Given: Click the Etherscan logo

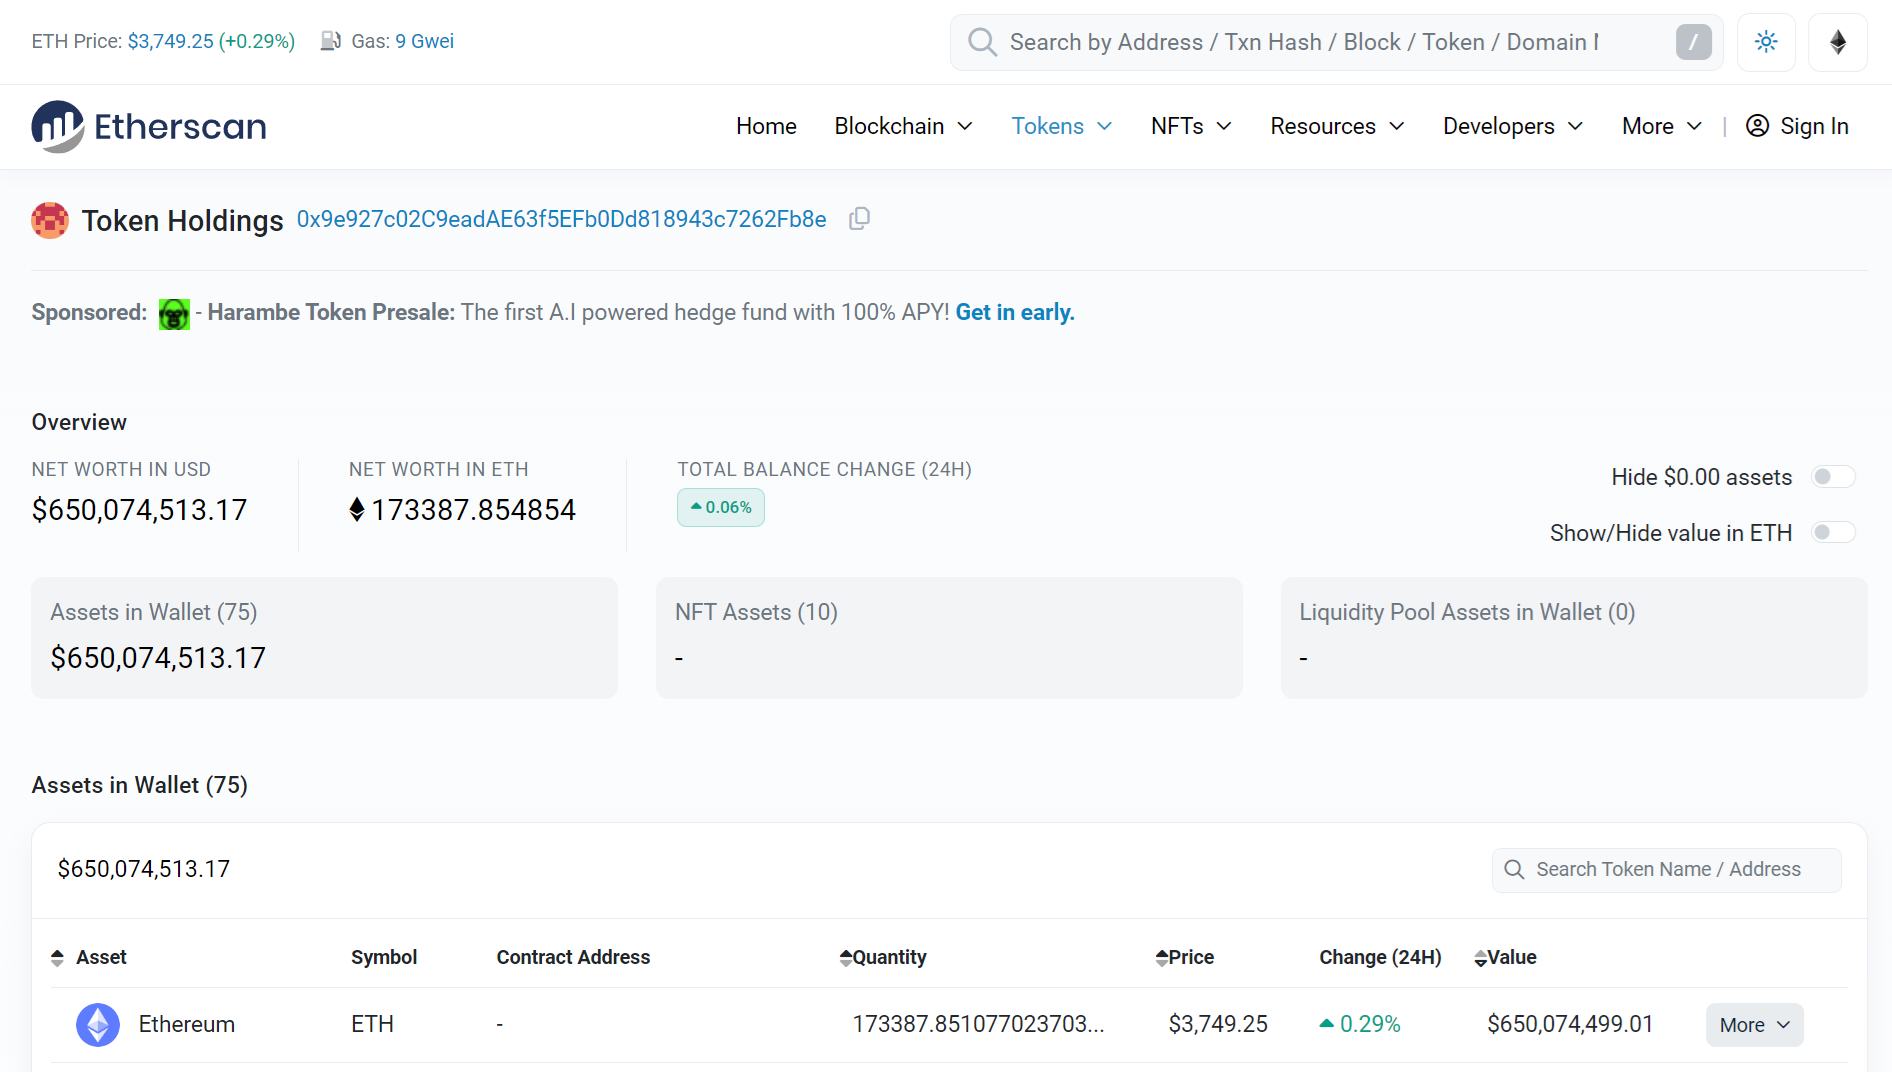Looking at the screenshot, I should point(149,126).
